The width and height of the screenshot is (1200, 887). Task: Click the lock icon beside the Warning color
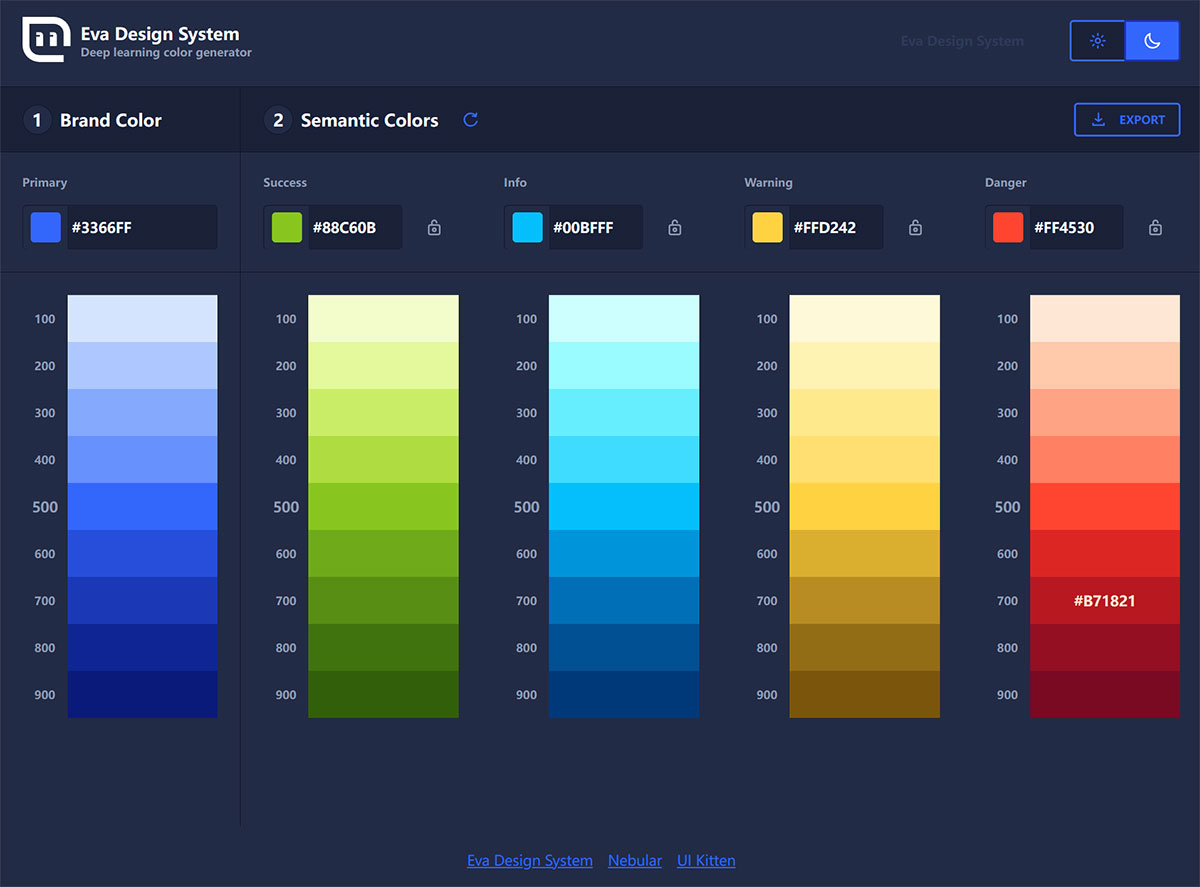[x=915, y=227]
